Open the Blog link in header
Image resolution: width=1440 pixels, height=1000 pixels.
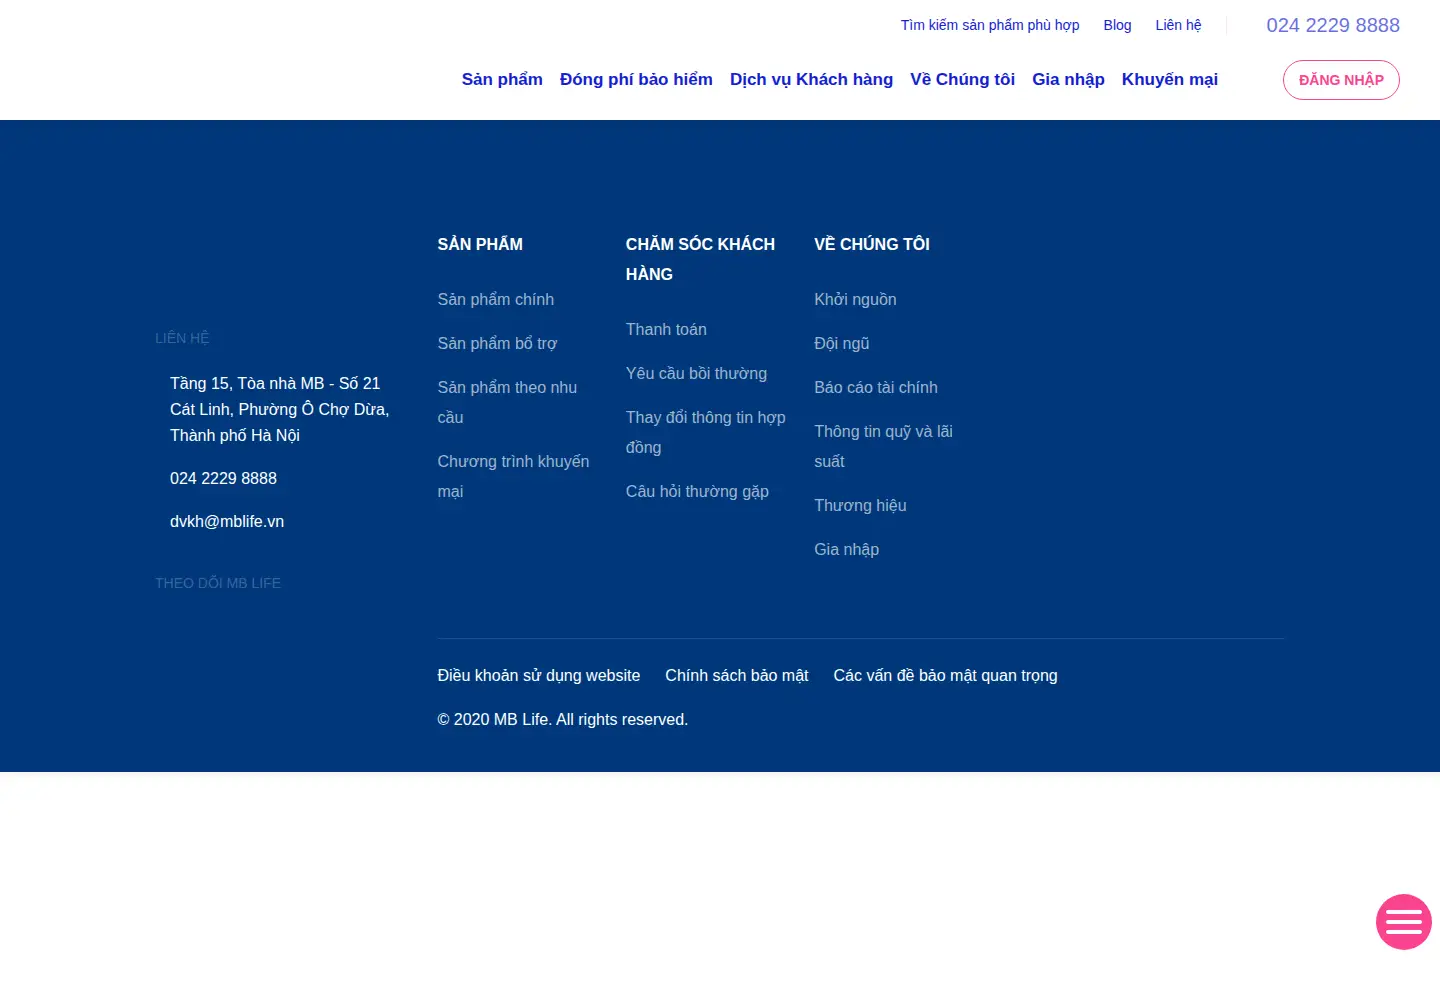pos(1117,25)
